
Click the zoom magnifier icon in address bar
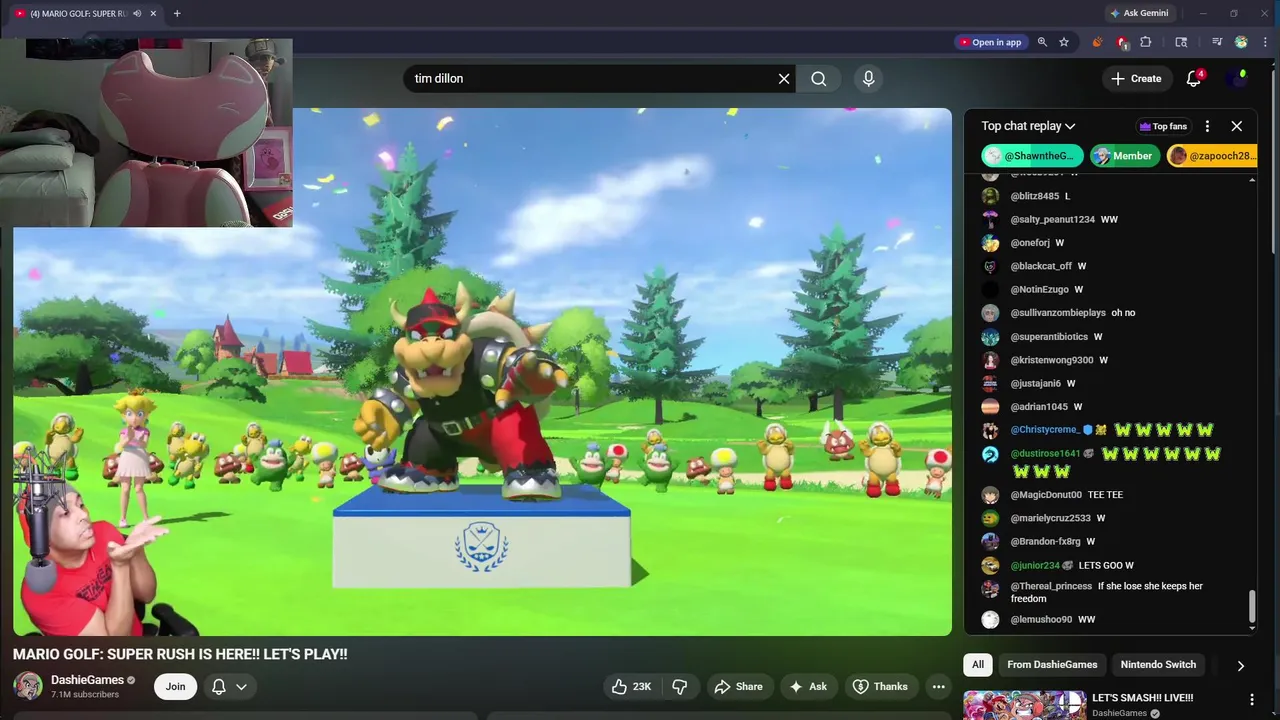(x=1042, y=42)
